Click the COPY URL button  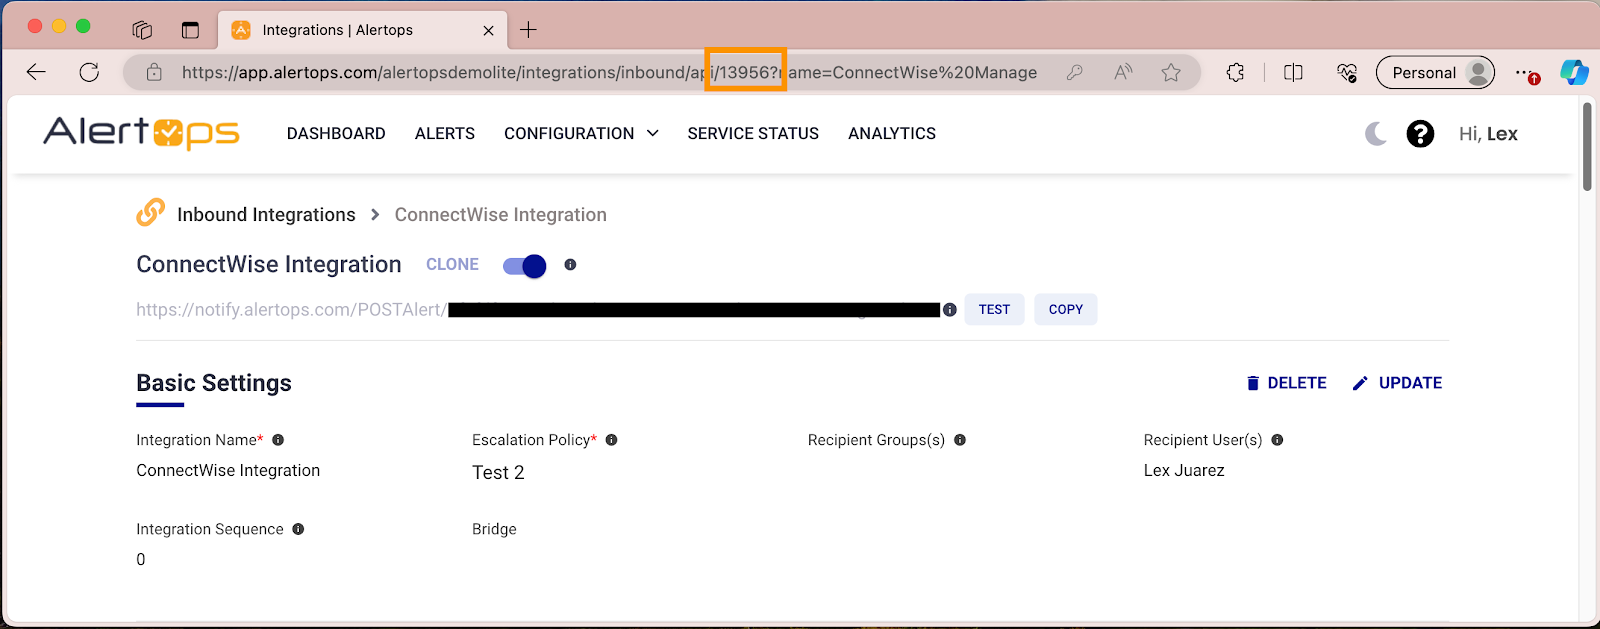[x=1065, y=310]
